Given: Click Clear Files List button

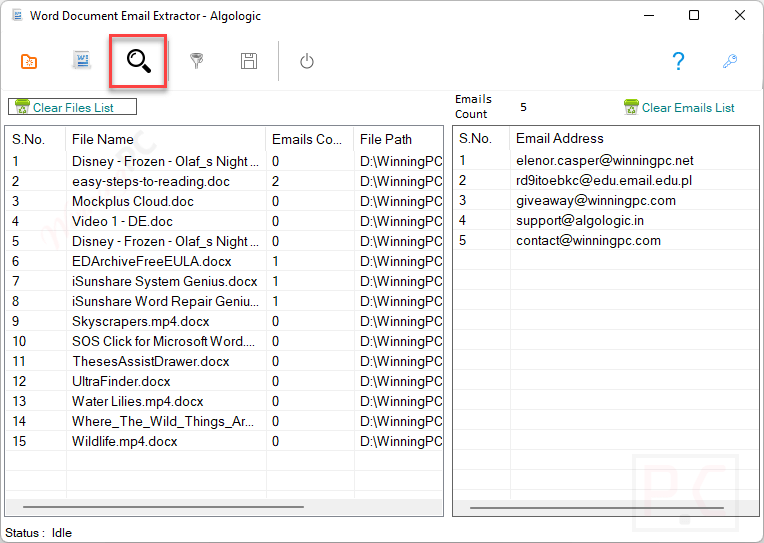Looking at the screenshot, I should [72, 107].
